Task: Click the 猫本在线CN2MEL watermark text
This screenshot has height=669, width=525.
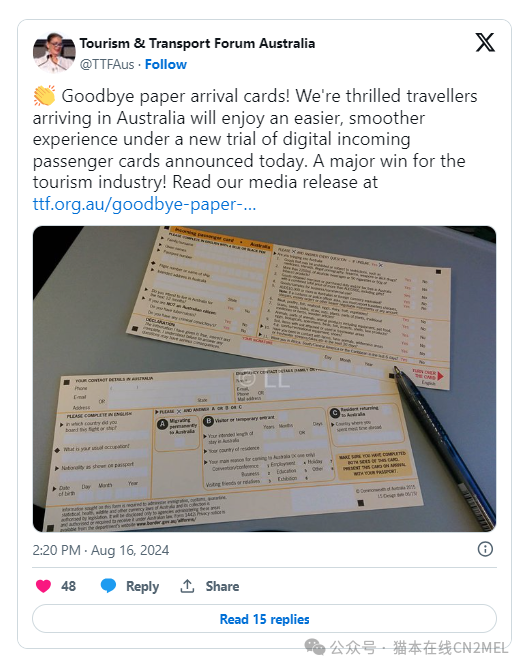Action: pos(450,648)
